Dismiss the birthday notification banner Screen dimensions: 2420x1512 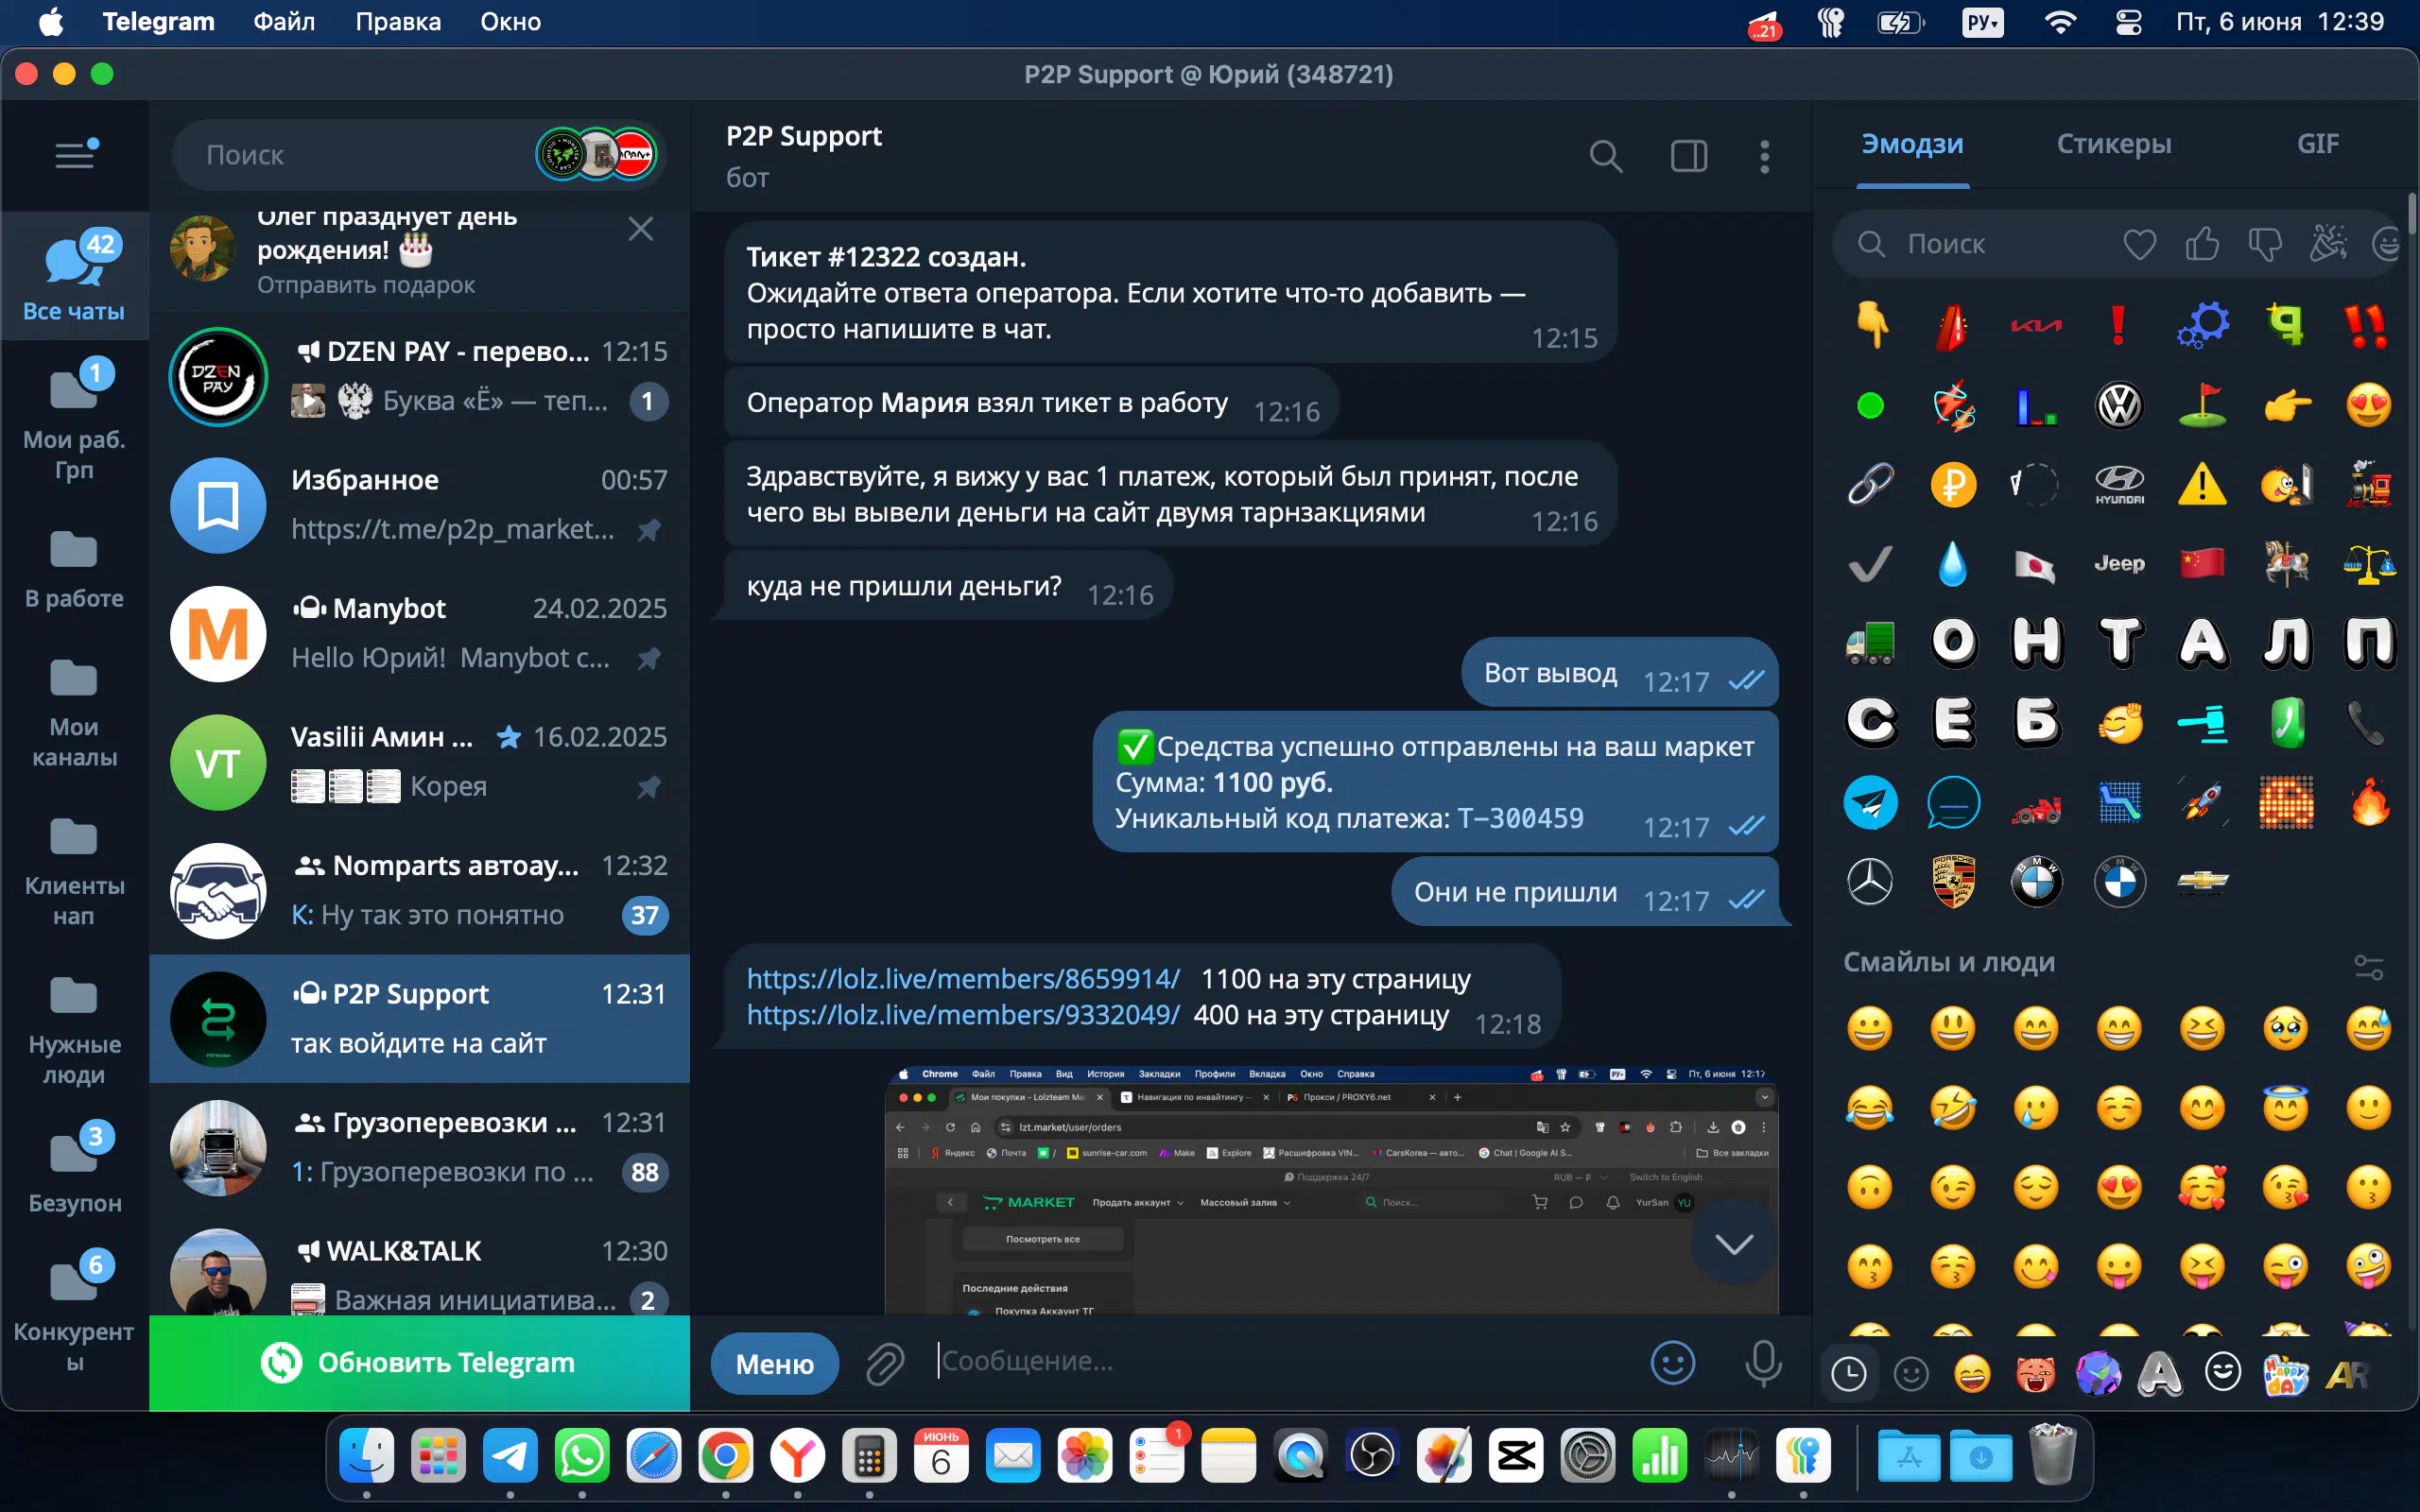point(640,230)
